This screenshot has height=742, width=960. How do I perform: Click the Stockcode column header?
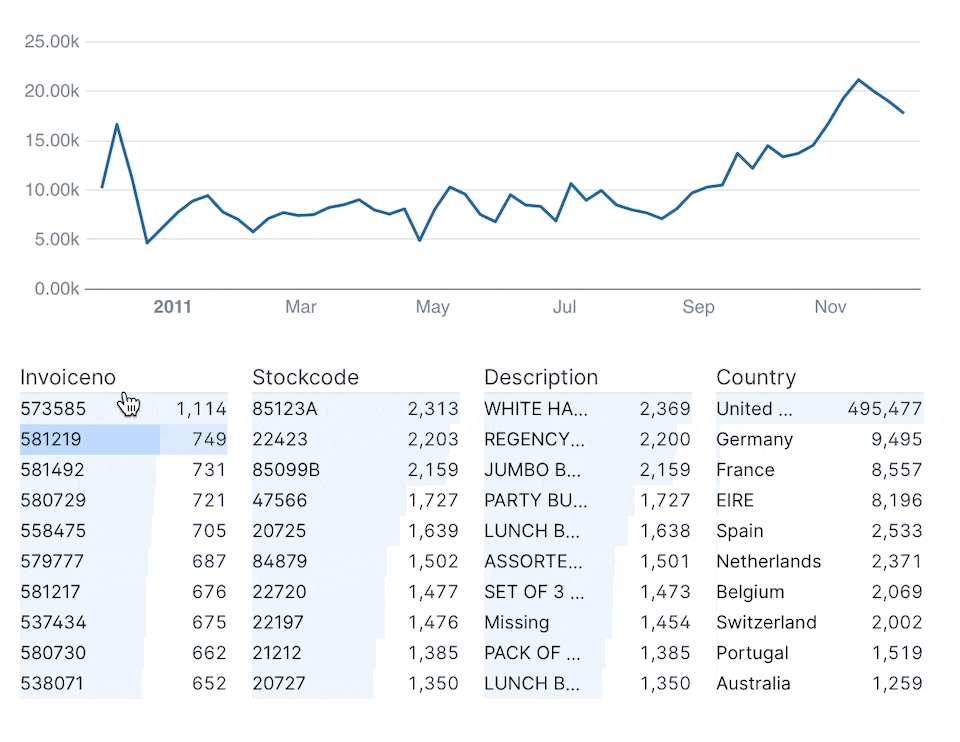(305, 377)
